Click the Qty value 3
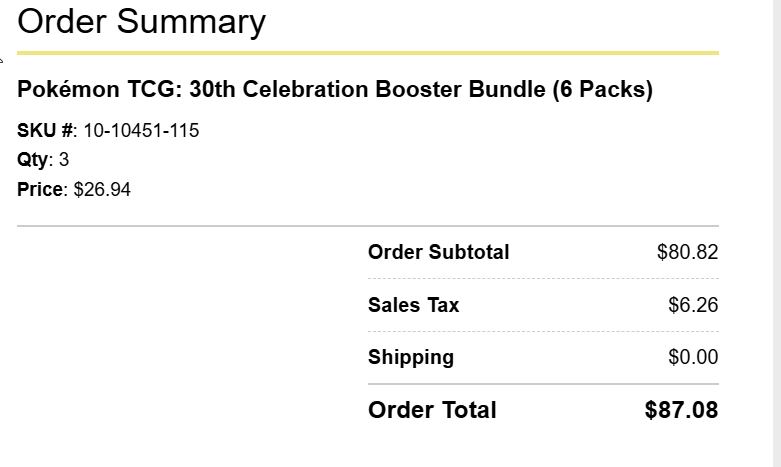 (64, 160)
